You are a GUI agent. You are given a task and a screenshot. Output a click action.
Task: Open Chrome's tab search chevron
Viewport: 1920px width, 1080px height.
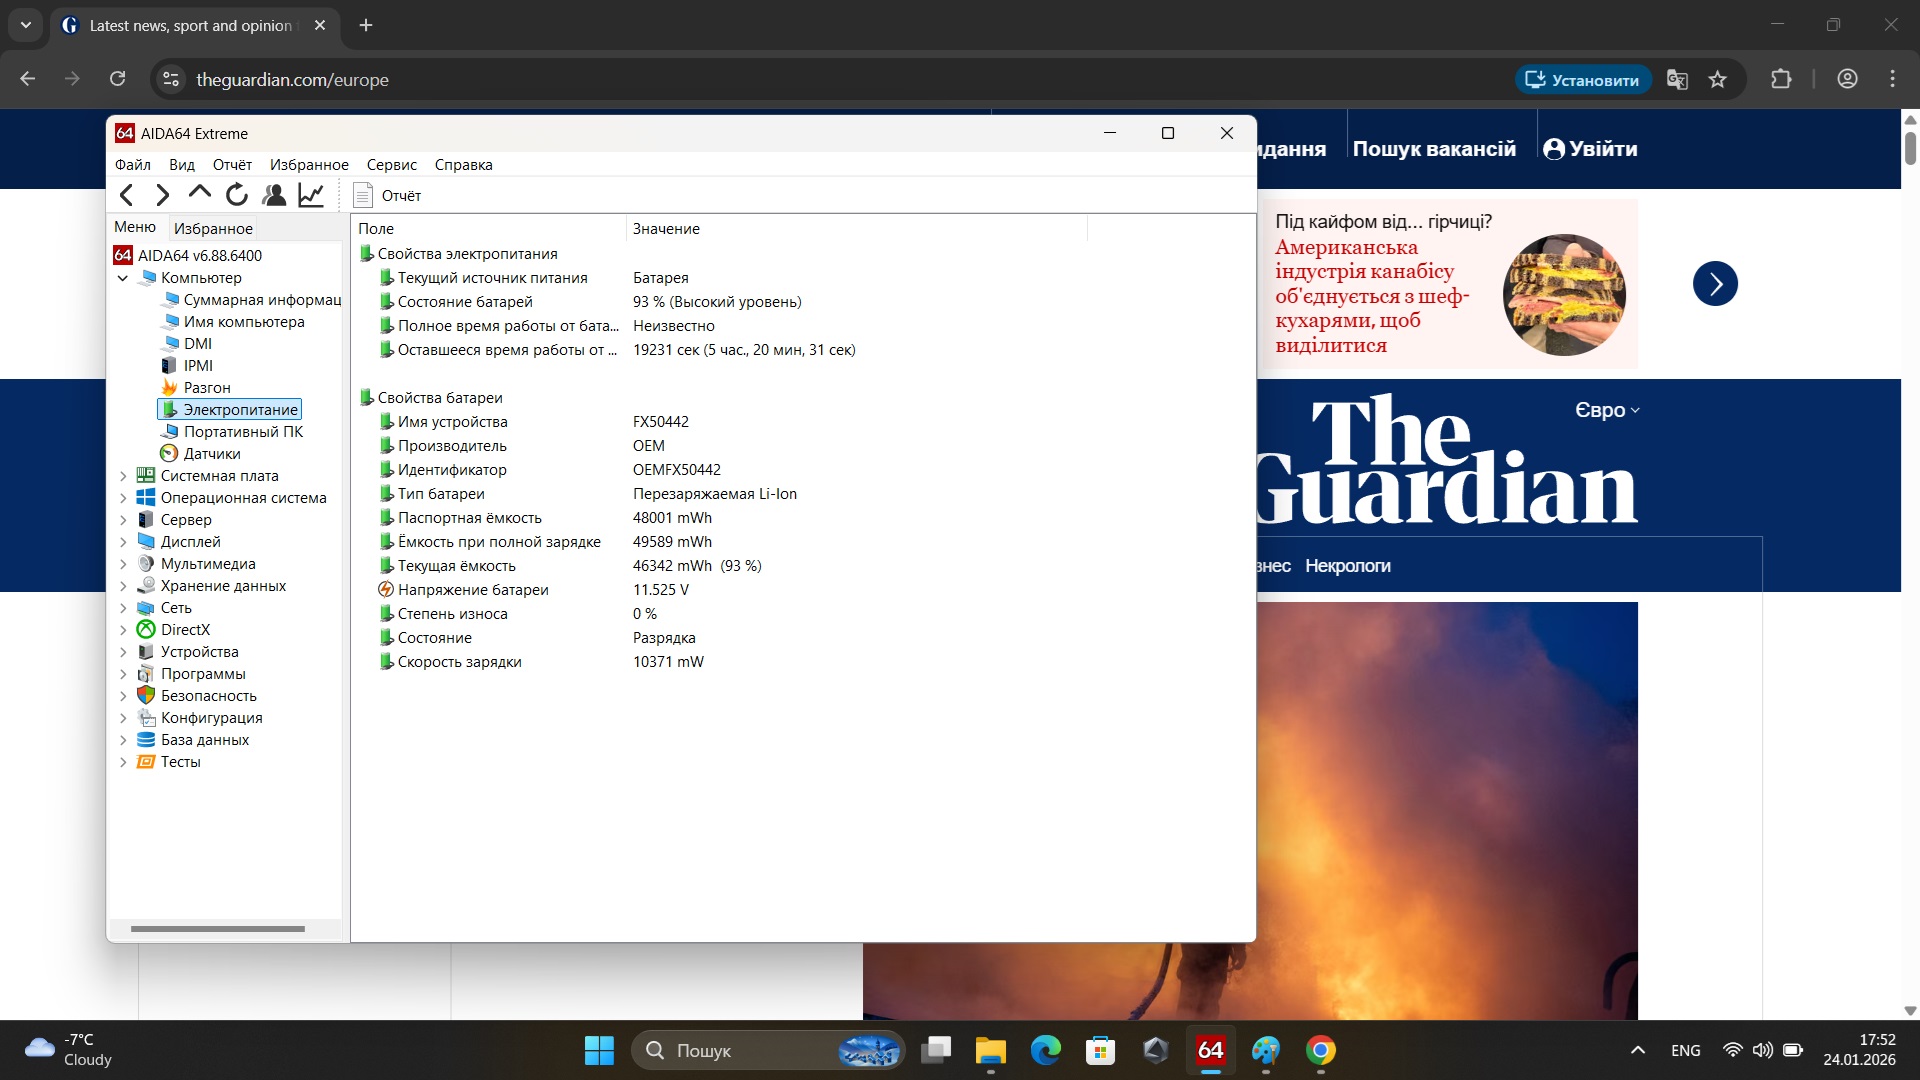[x=25, y=25]
